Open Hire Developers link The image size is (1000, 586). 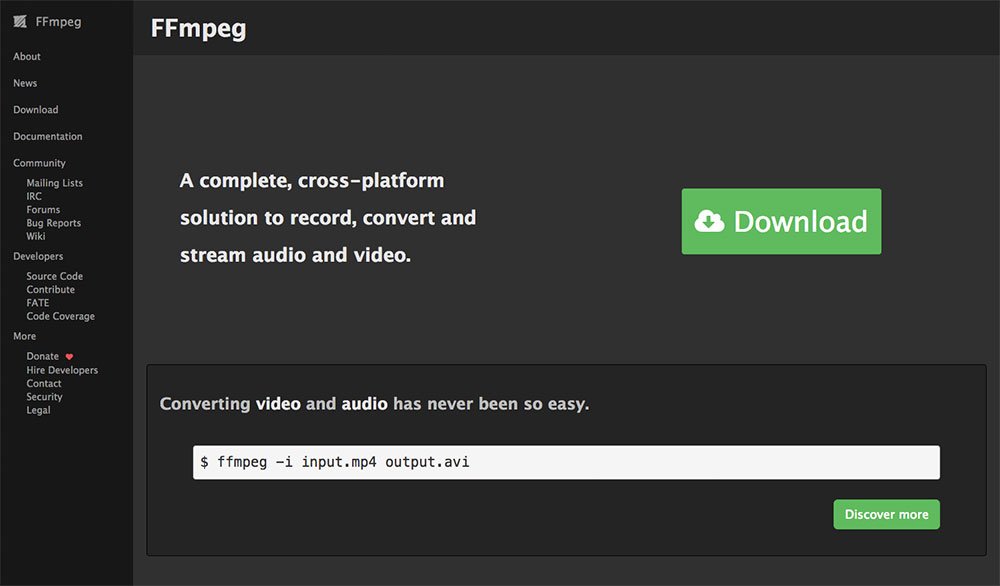point(62,370)
